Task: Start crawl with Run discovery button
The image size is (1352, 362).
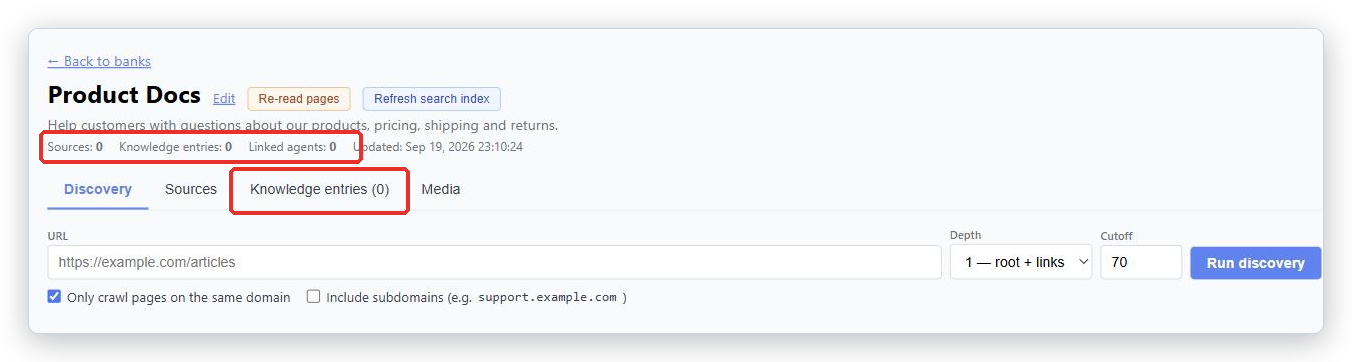Action: (x=1256, y=263)
